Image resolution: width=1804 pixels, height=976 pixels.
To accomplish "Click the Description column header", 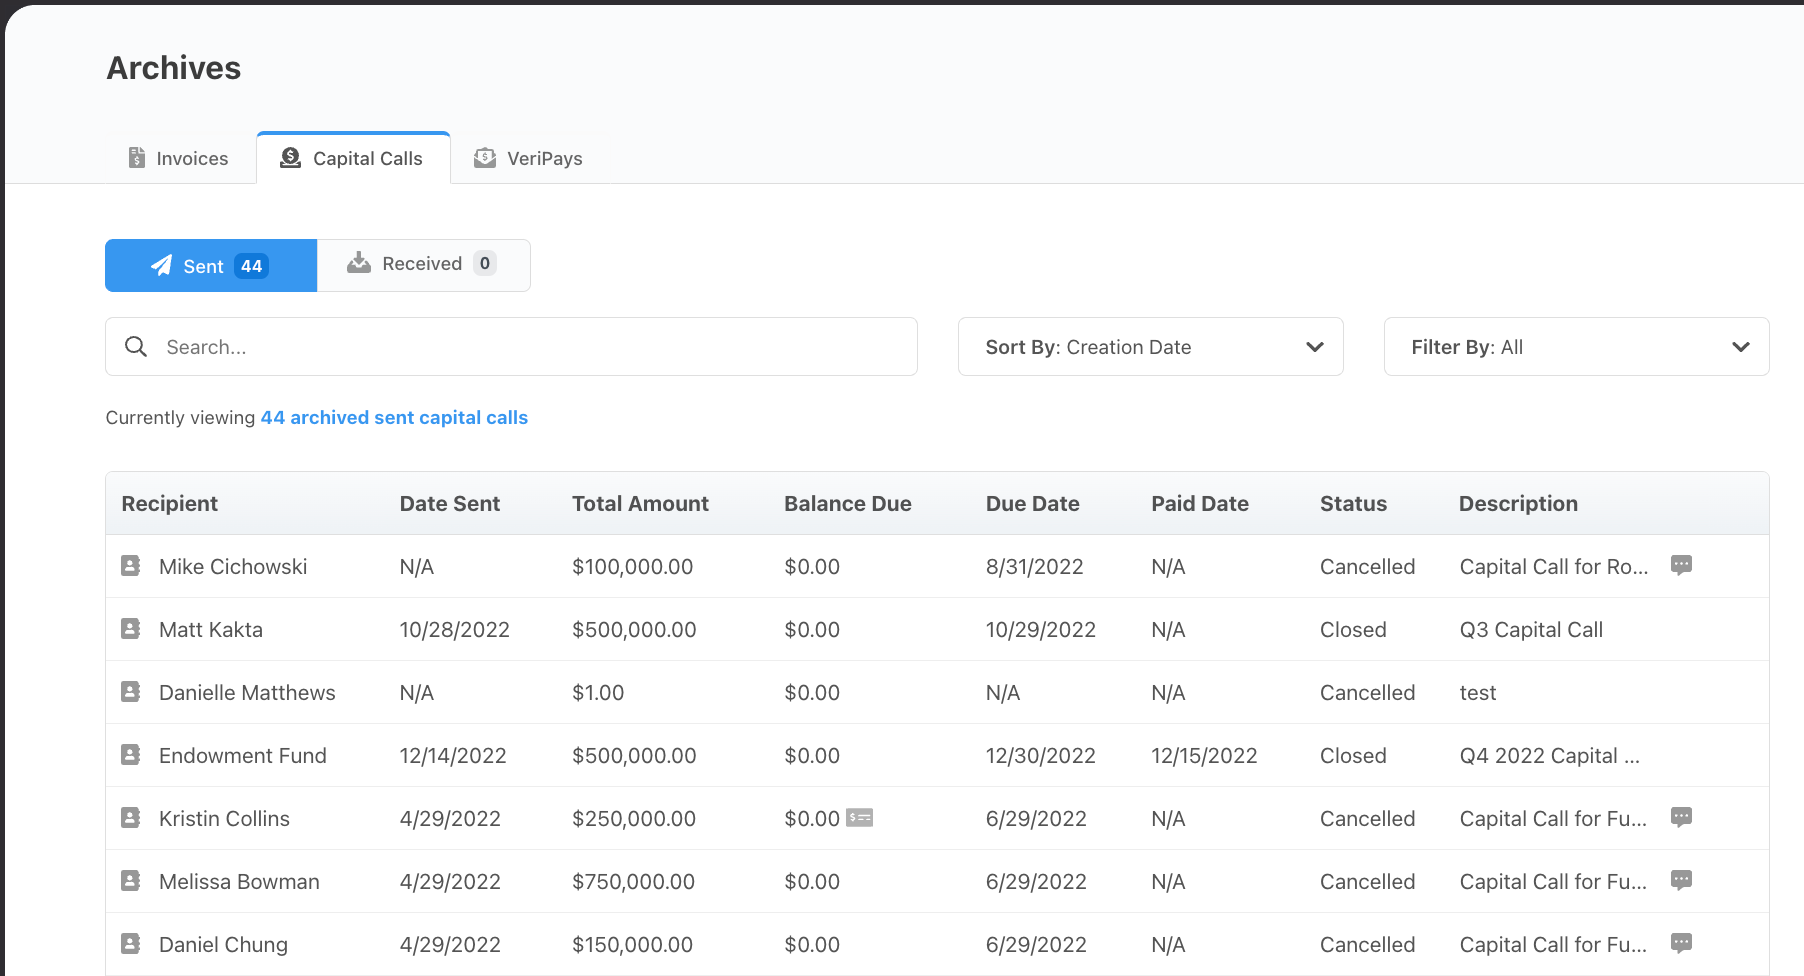I will [x=1518, y=503].
